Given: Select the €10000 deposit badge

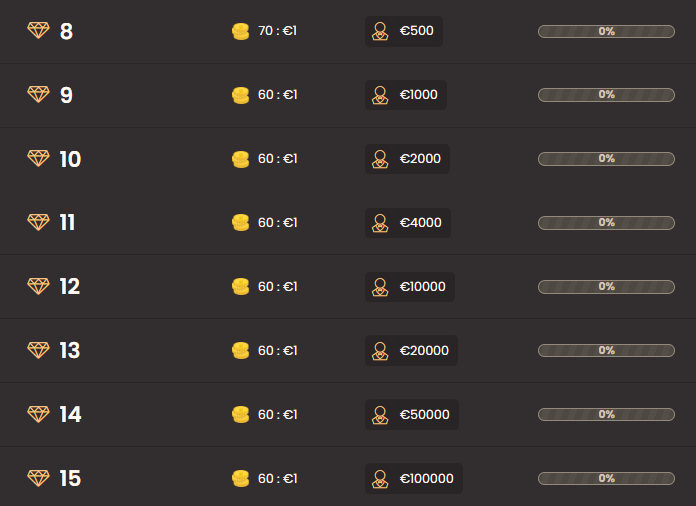Looking at the screenshot, I should [410, 287].
